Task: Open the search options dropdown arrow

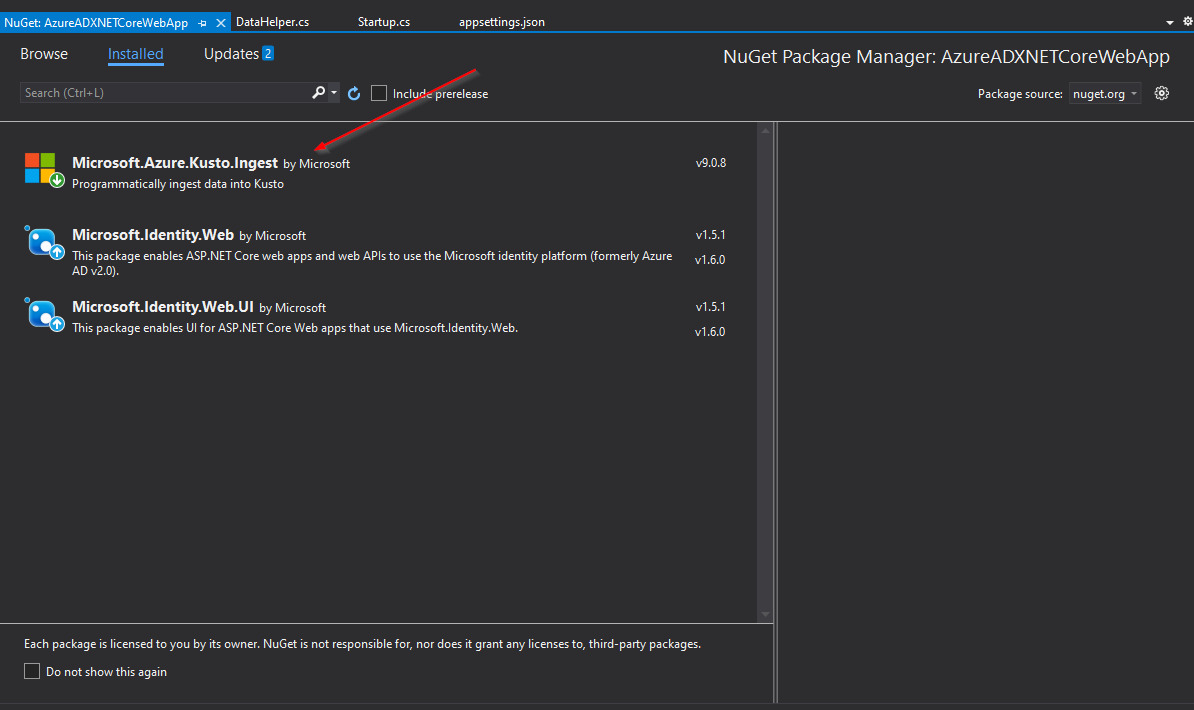Action: [330, 92]
